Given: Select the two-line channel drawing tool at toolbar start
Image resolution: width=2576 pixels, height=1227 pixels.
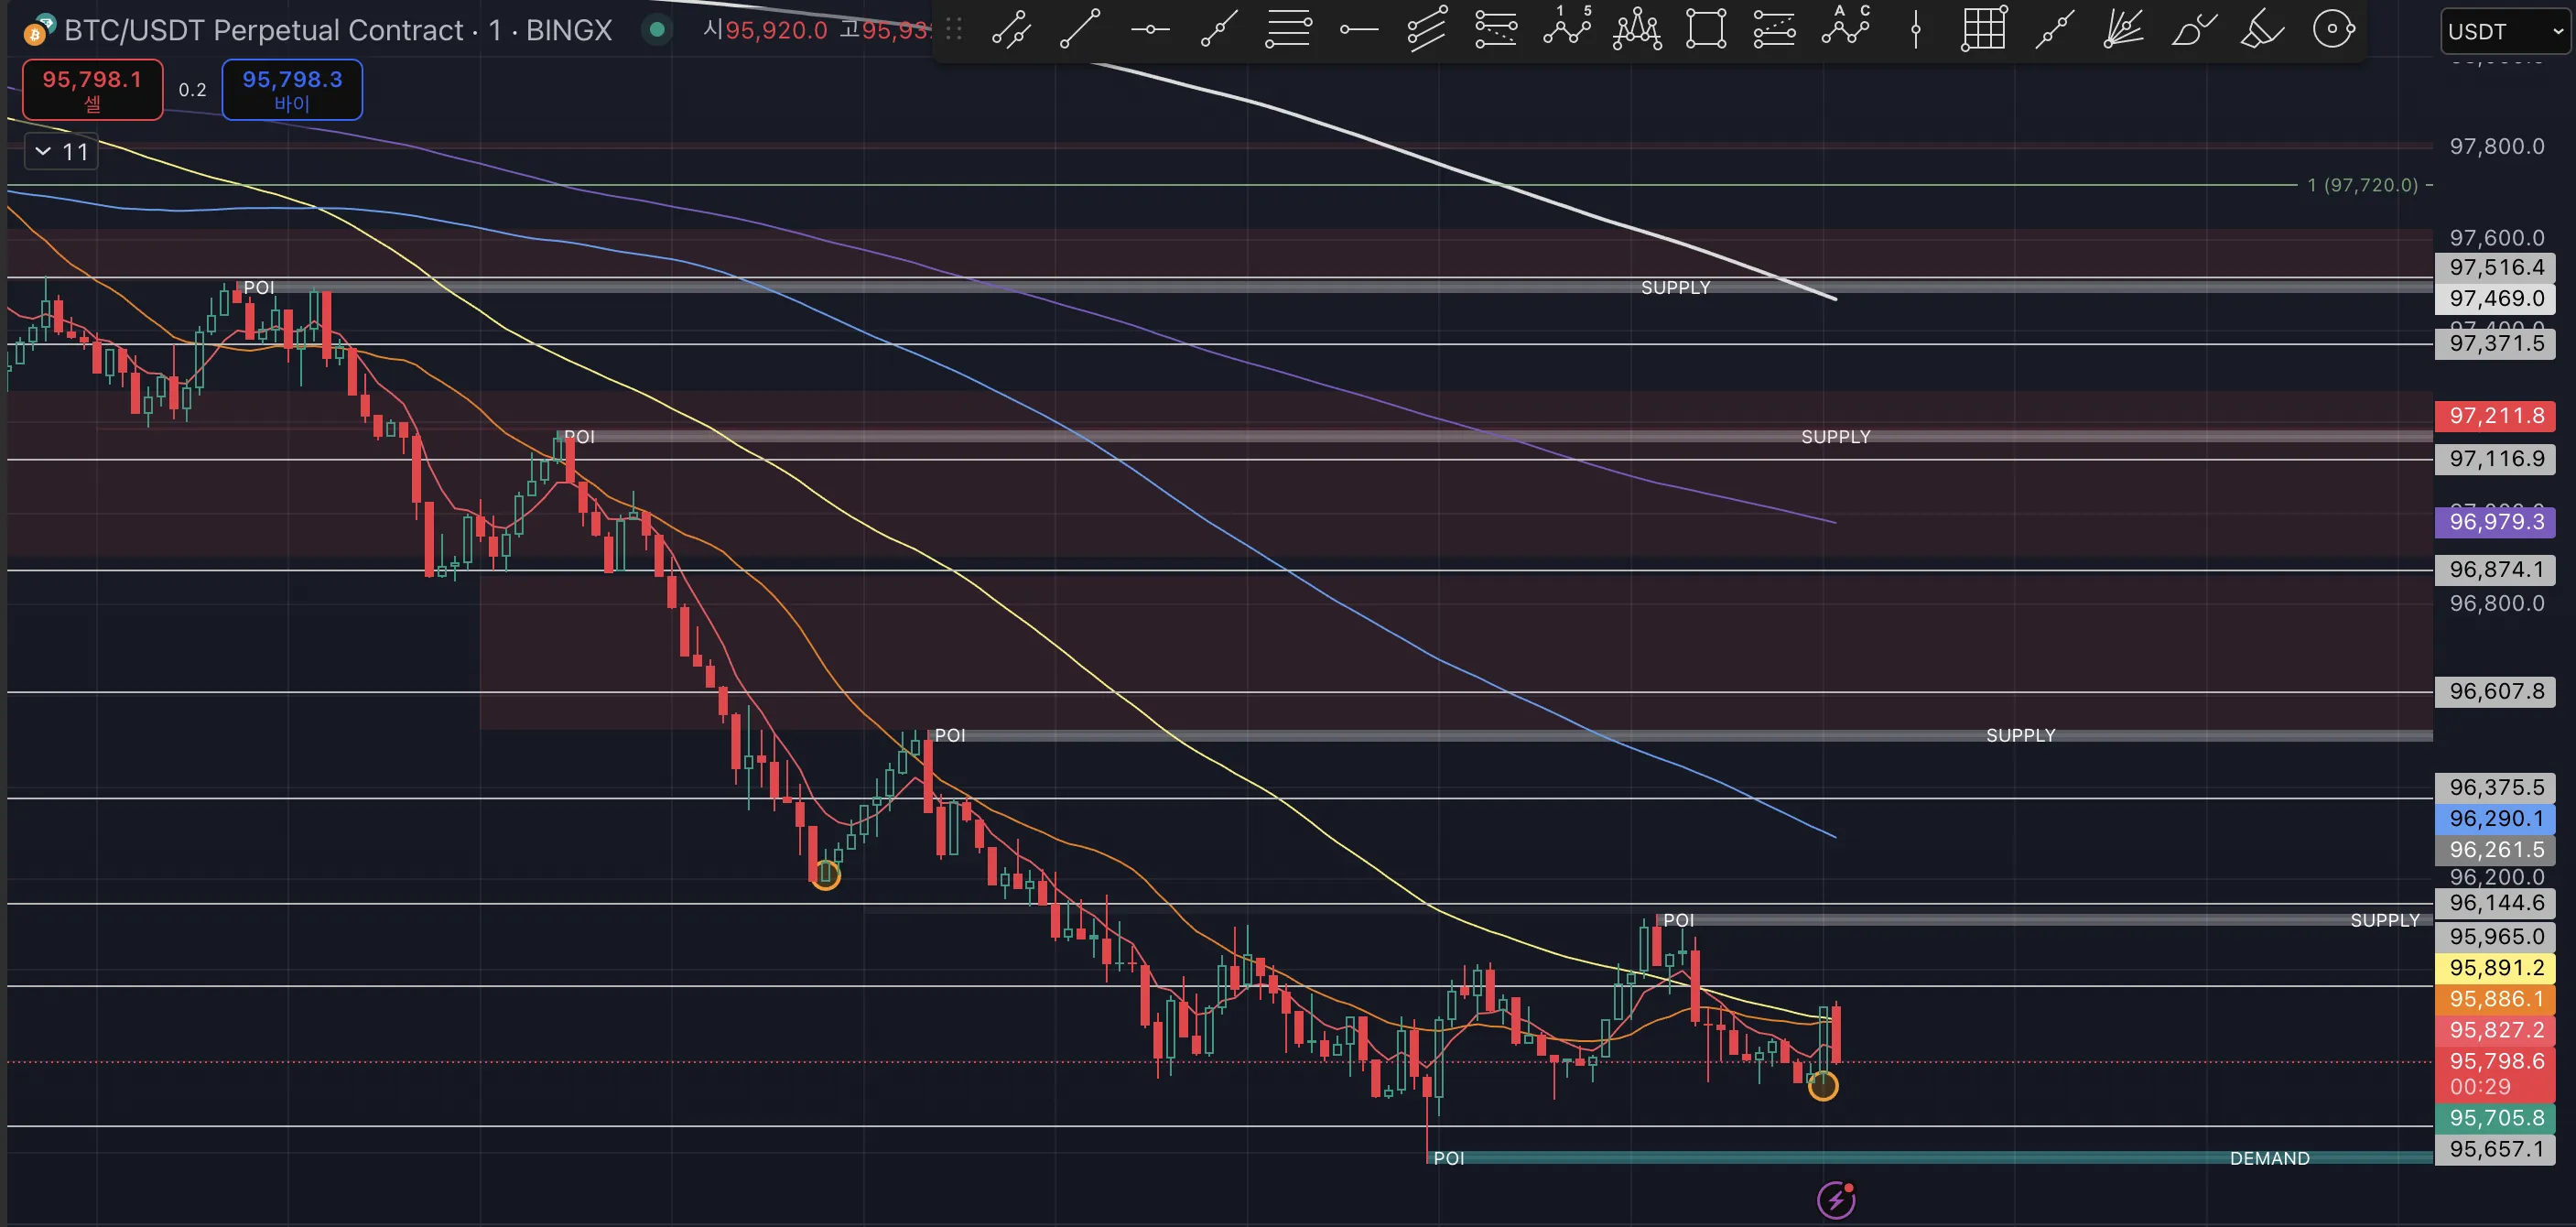Looking at the screenshot, I should click(x=1011, y=30).
